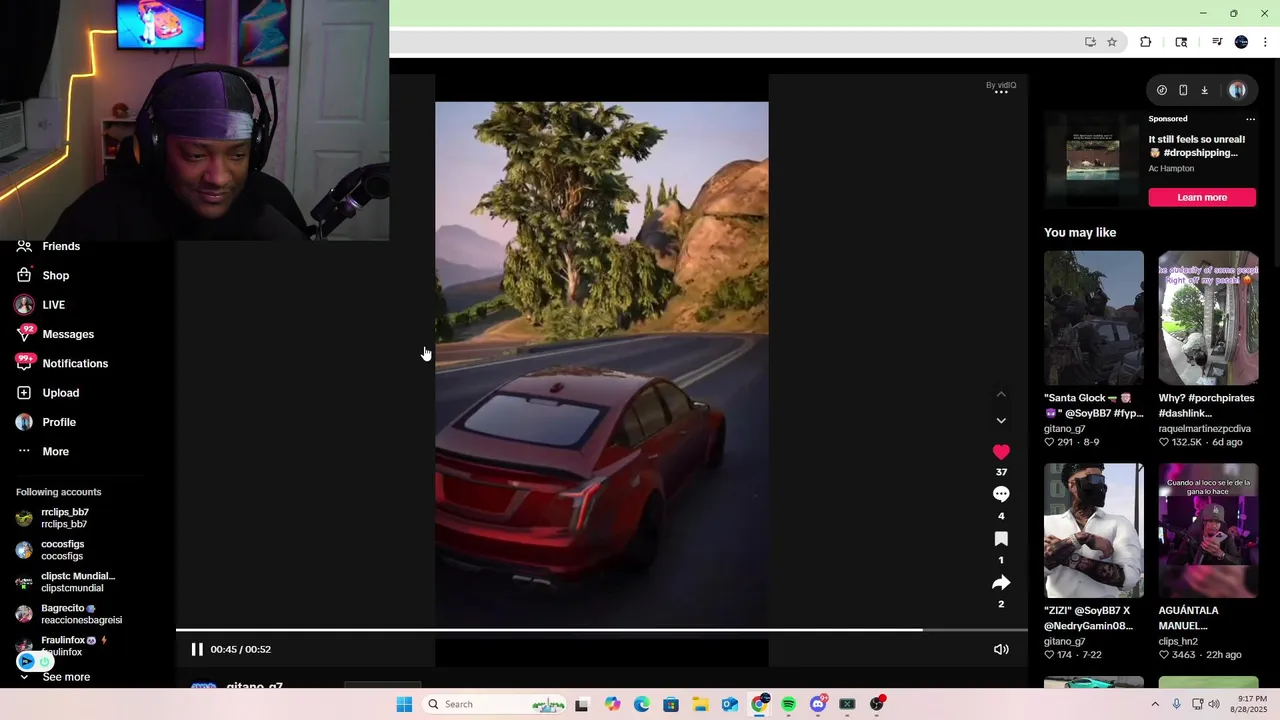The image size is (1280, 720).
Task: Open the Chrome extensions puzzle icon
Action: click(1146, 42)
